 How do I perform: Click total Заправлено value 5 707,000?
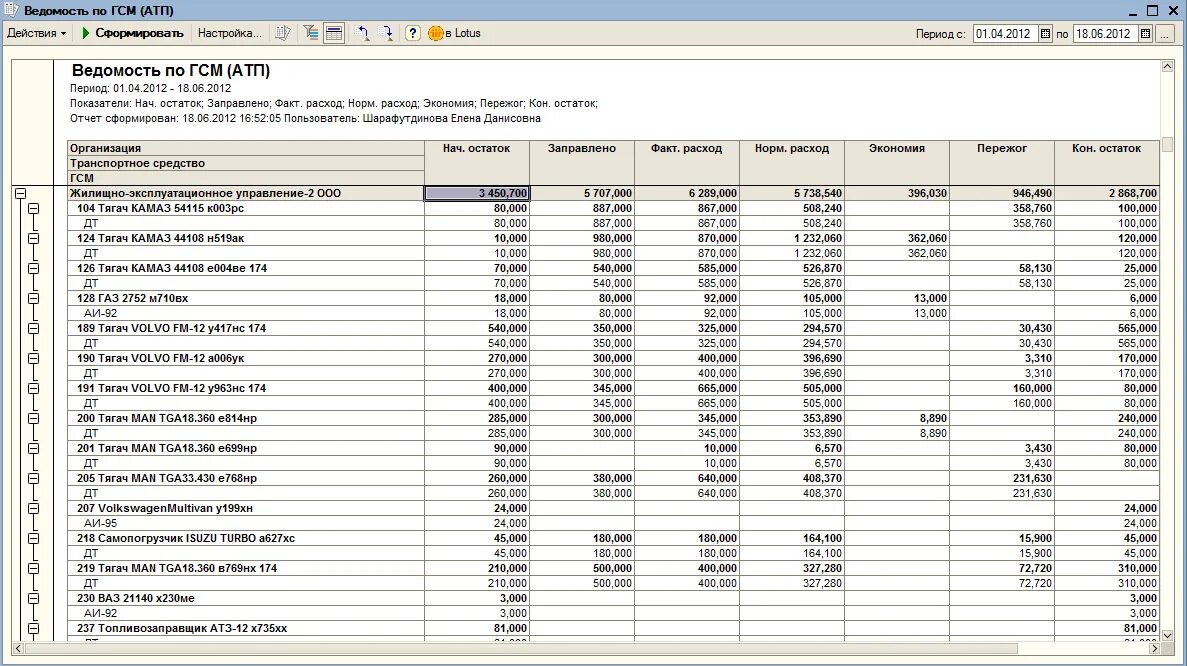582,194
